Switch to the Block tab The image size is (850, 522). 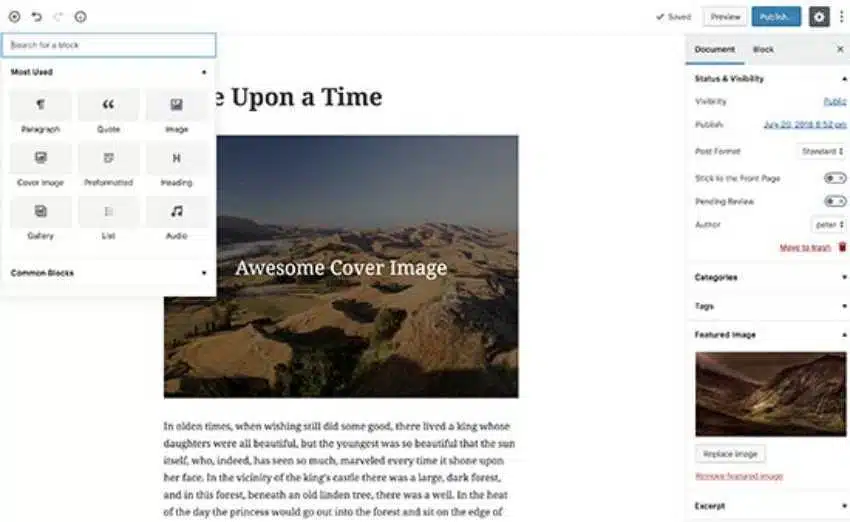click(x=763, y=50)
